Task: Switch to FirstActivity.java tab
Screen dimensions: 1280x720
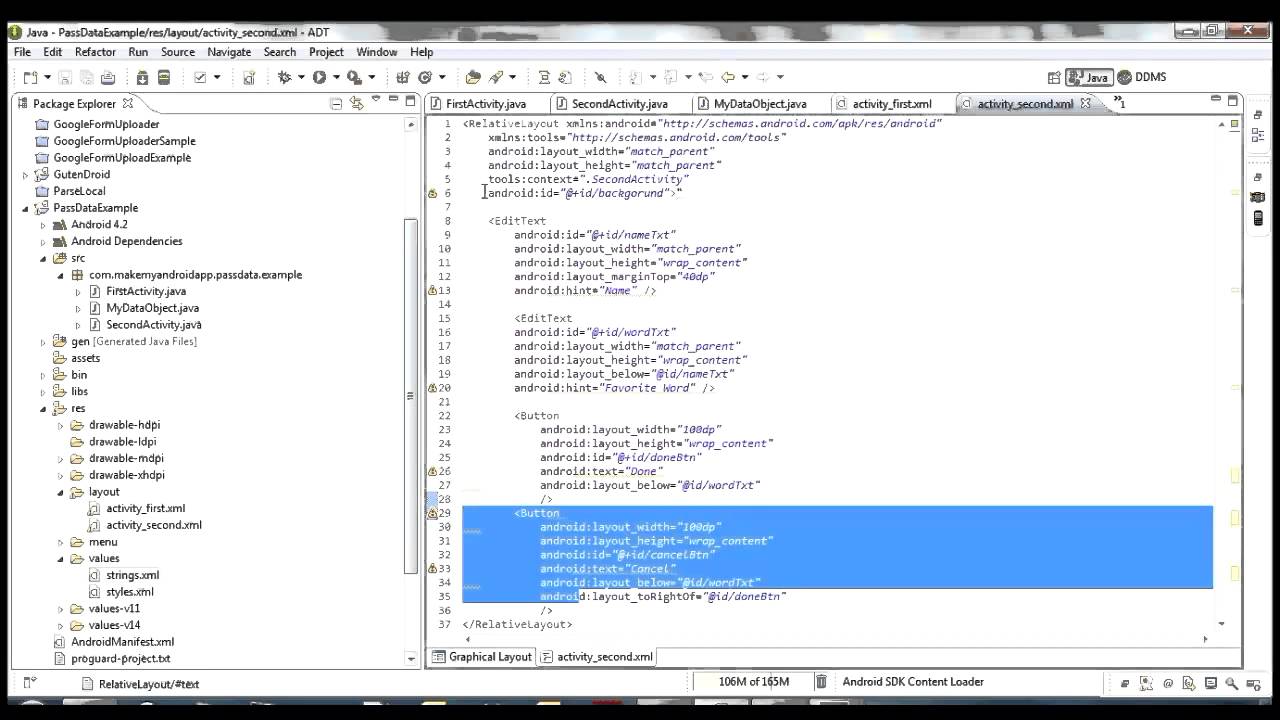Action: click(485, 104)
